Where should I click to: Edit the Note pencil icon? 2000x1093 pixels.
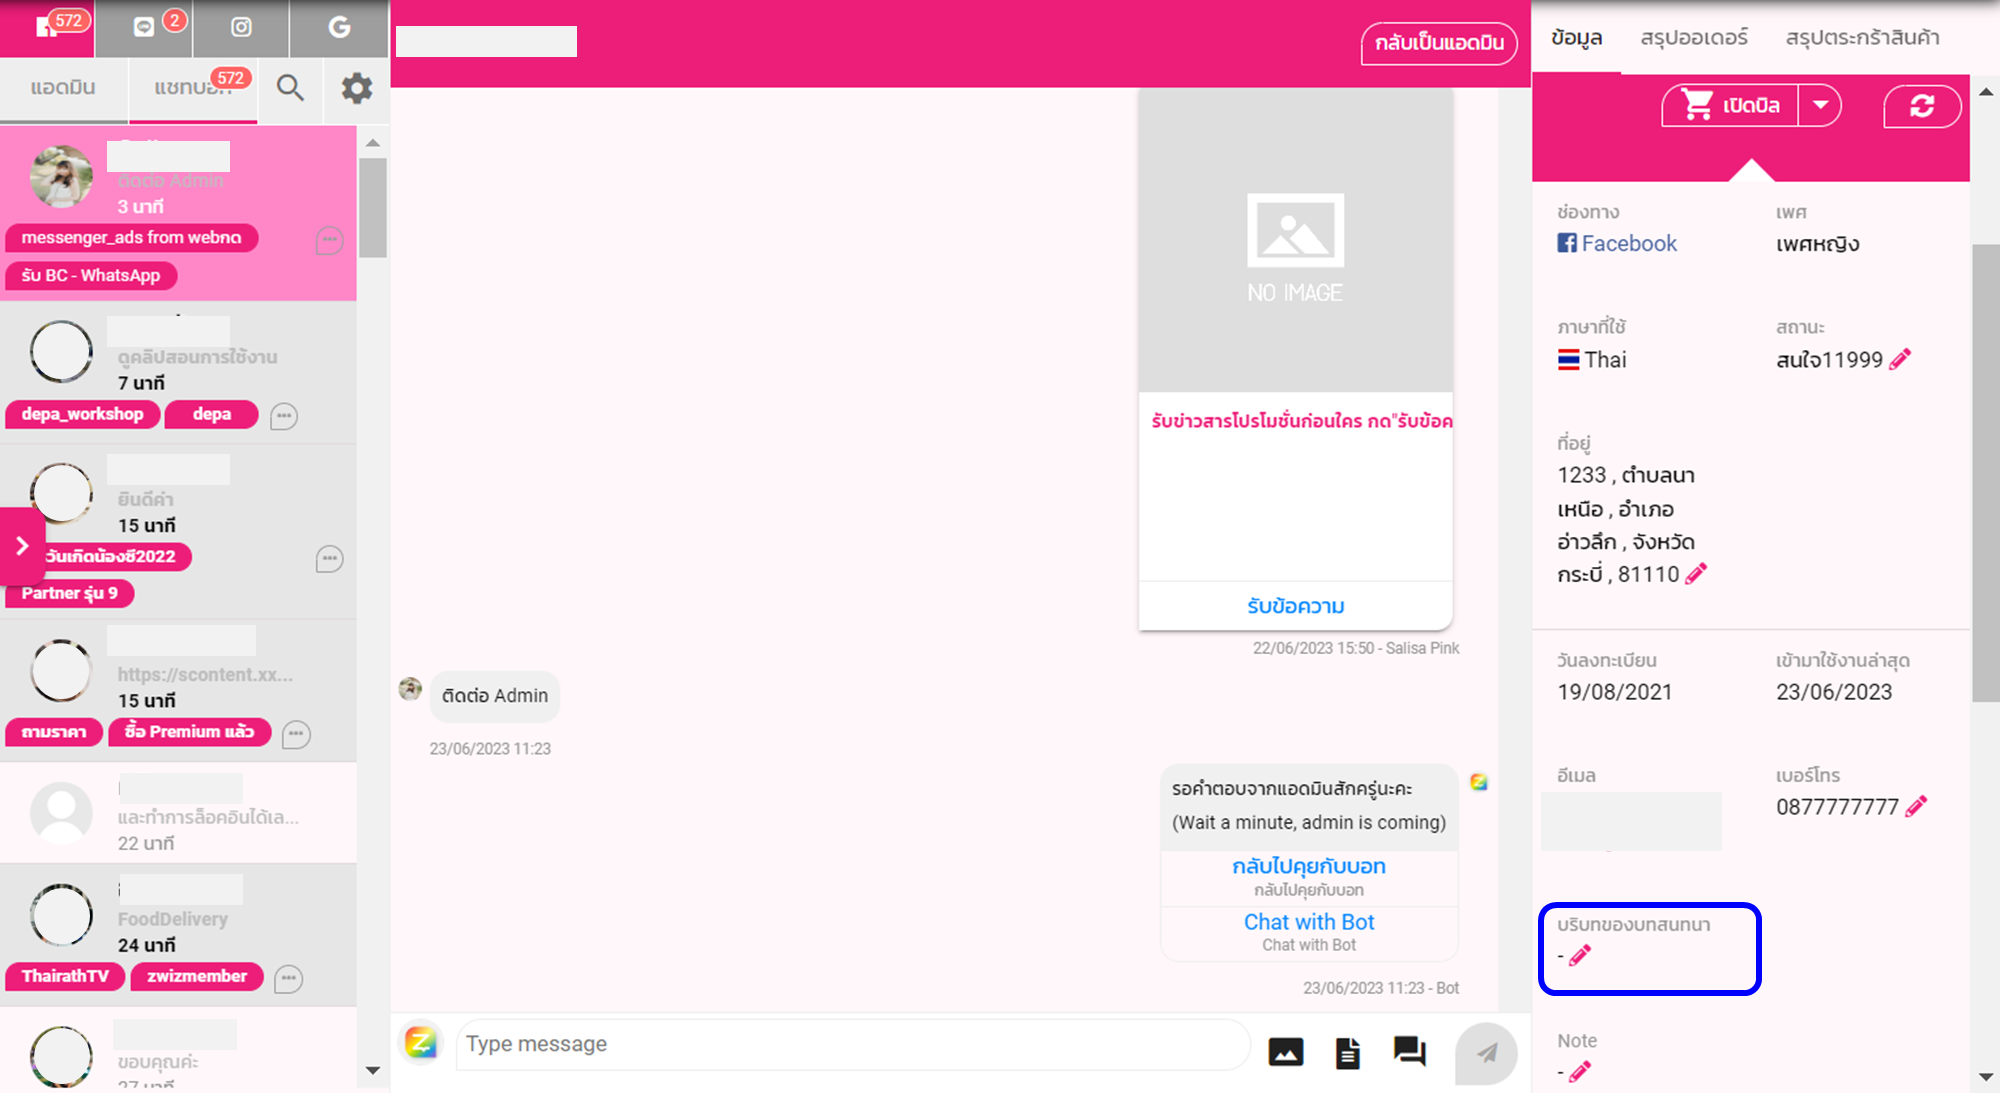pos(1580,1072)
